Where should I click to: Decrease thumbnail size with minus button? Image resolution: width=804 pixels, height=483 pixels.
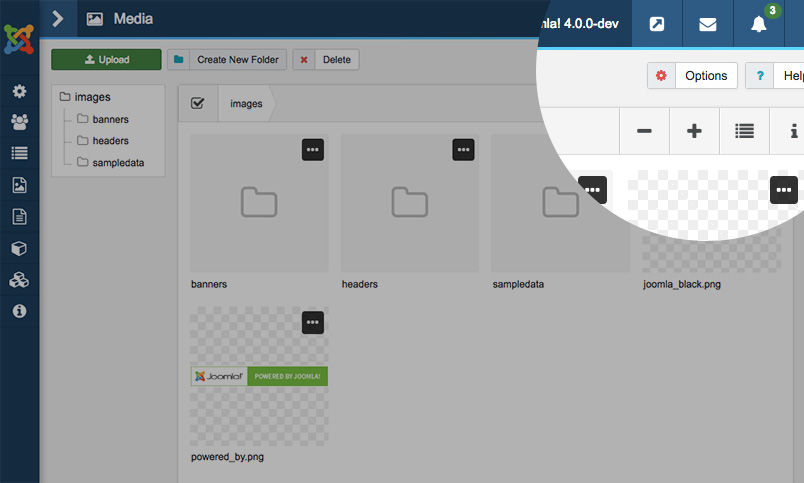(x=644, y=131)
